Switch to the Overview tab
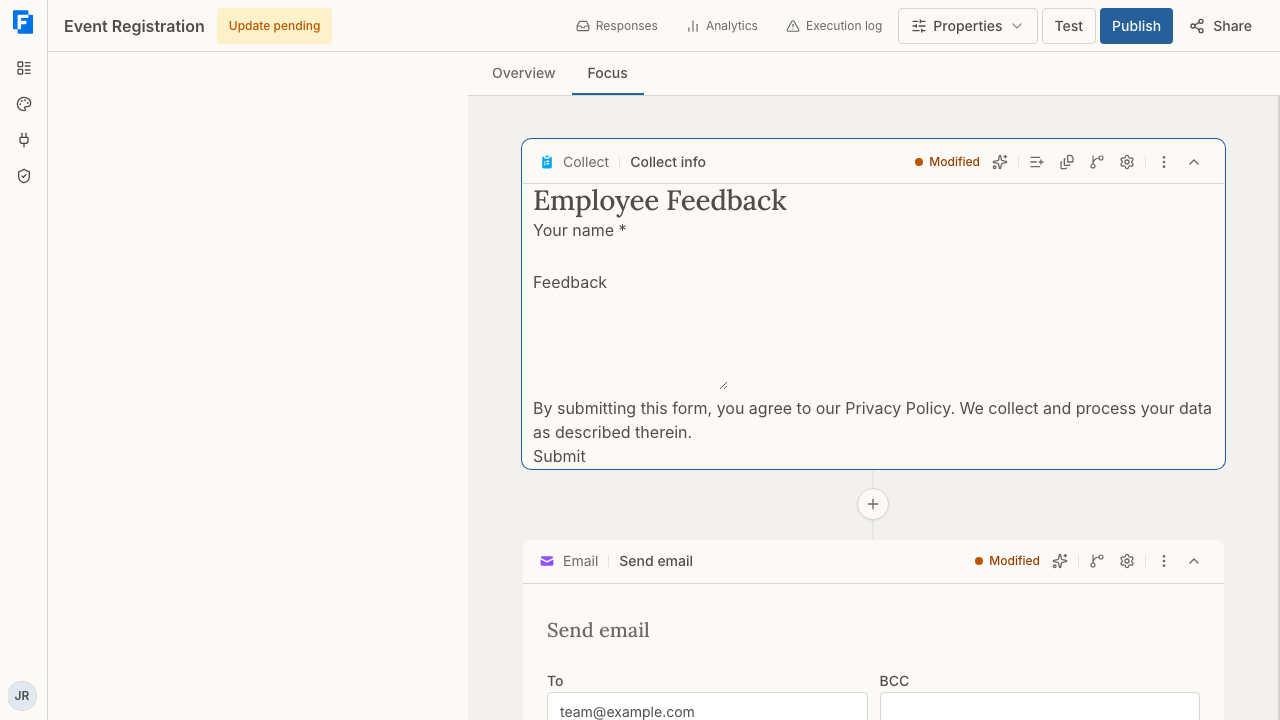 pyautogui.click(x=524, y=73)
